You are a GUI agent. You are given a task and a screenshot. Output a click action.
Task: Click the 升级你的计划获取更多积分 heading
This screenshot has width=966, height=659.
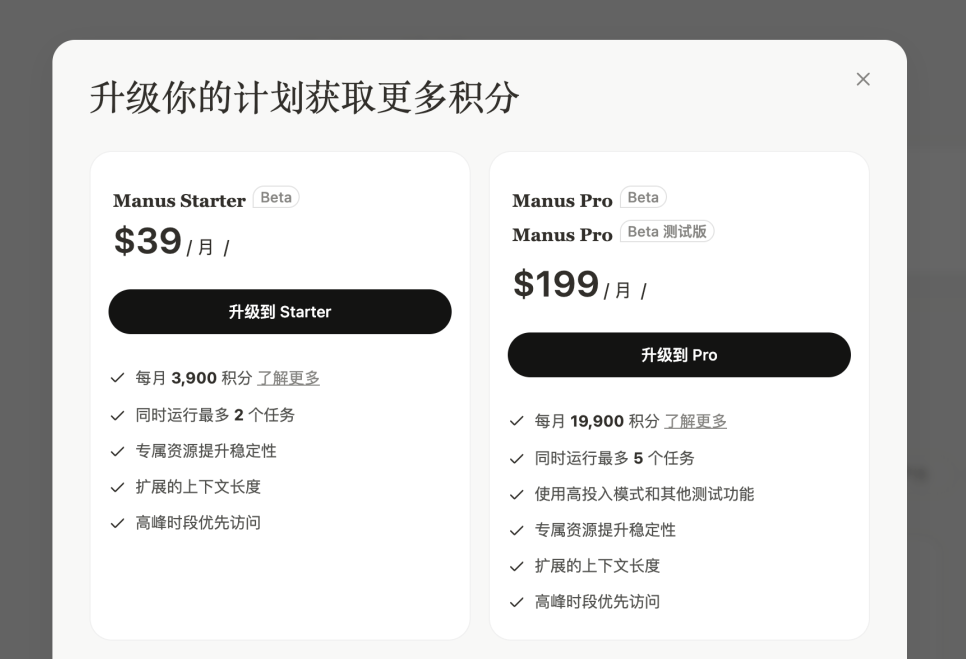click(x=304, y=97)
